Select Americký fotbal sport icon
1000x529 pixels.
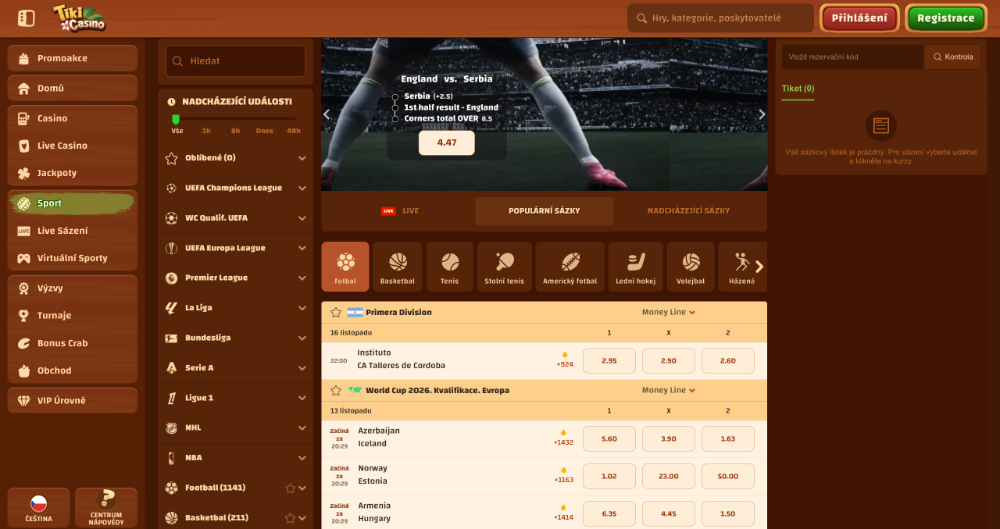click(570, 267)
